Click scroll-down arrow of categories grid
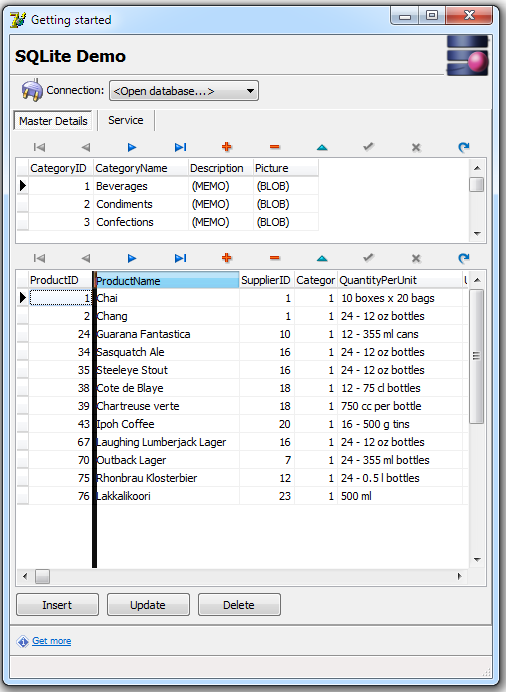The width and height of the screenshot is (506, 692). (x=477, y=234)
